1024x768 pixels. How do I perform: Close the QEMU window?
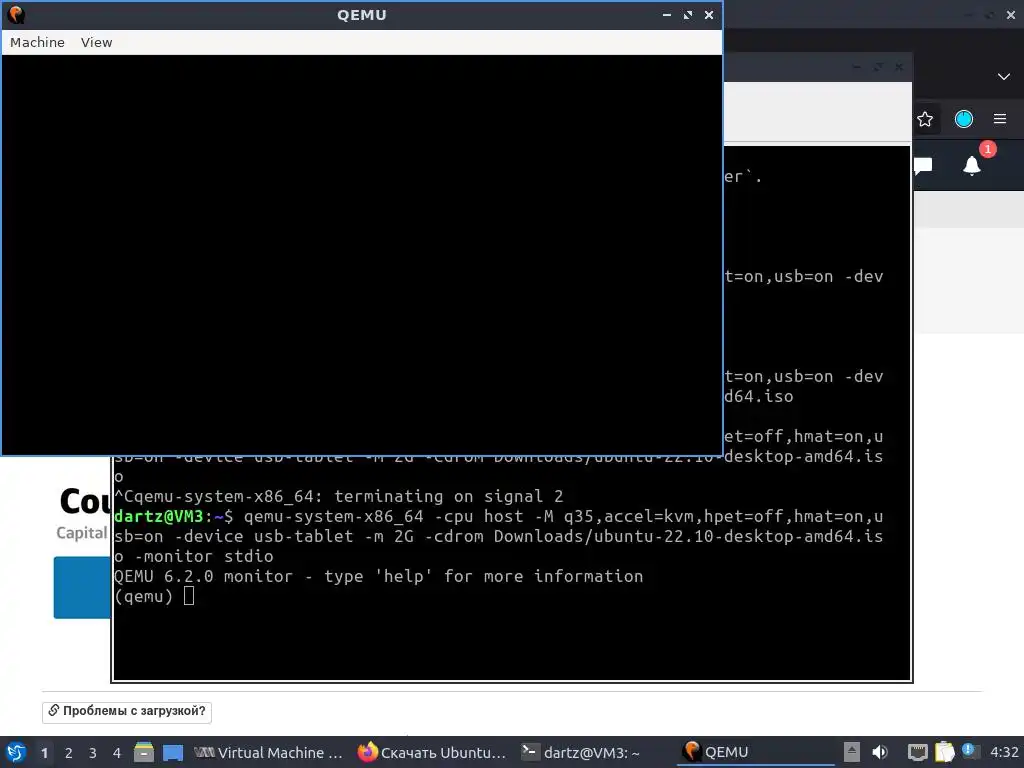(709, 14)
